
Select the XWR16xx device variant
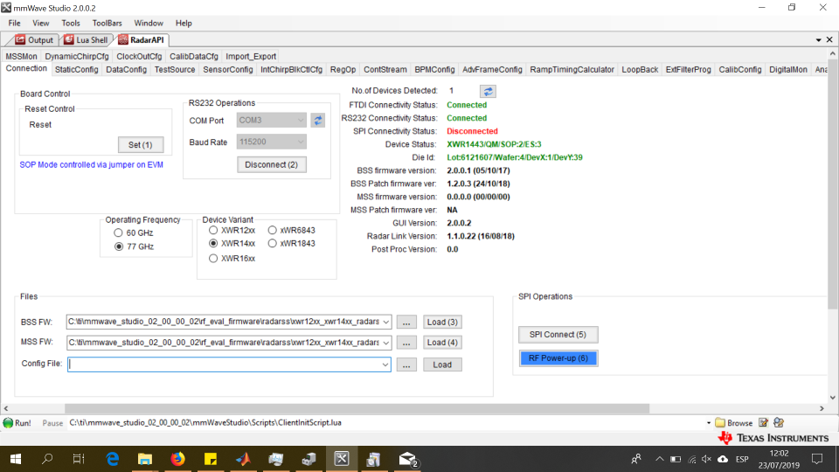(213, 258)
